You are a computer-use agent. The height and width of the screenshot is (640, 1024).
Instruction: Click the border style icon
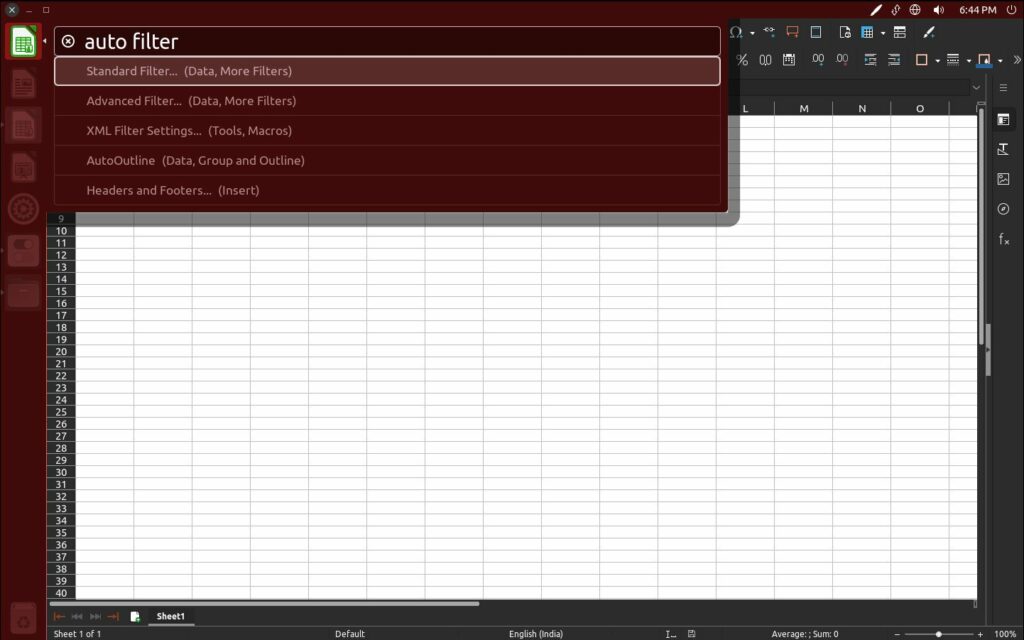click(x=953, y=60)
